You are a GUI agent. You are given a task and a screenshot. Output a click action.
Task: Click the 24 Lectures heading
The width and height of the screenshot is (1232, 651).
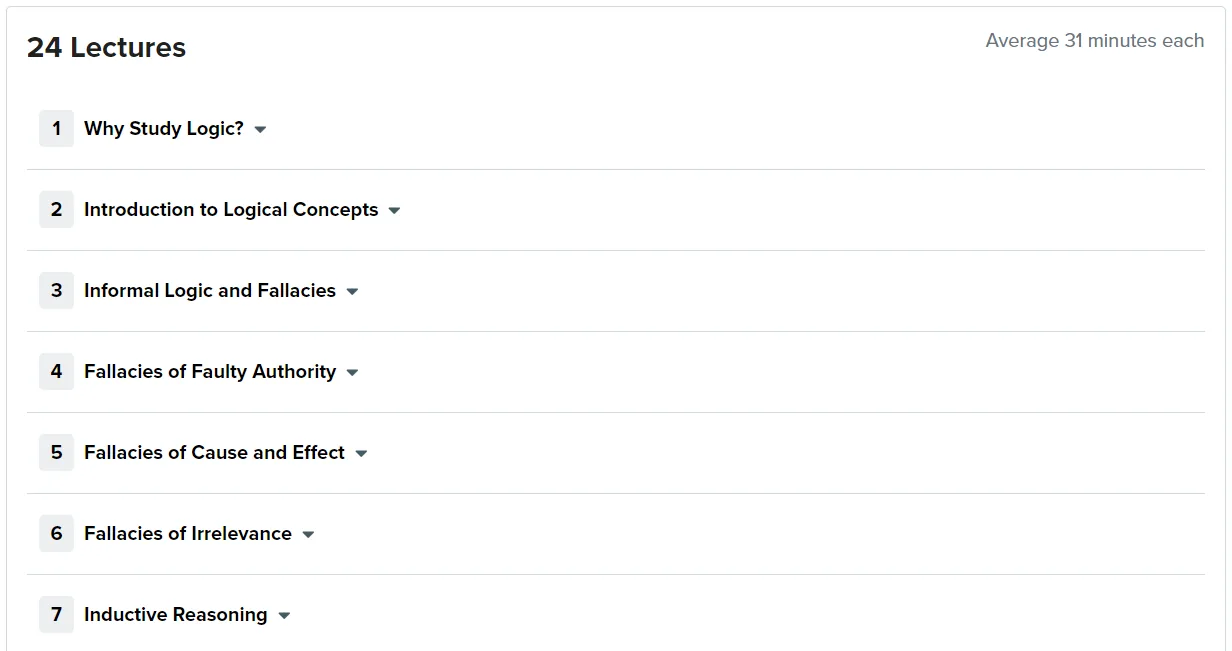pyautogui.click(x=106, y=48)
